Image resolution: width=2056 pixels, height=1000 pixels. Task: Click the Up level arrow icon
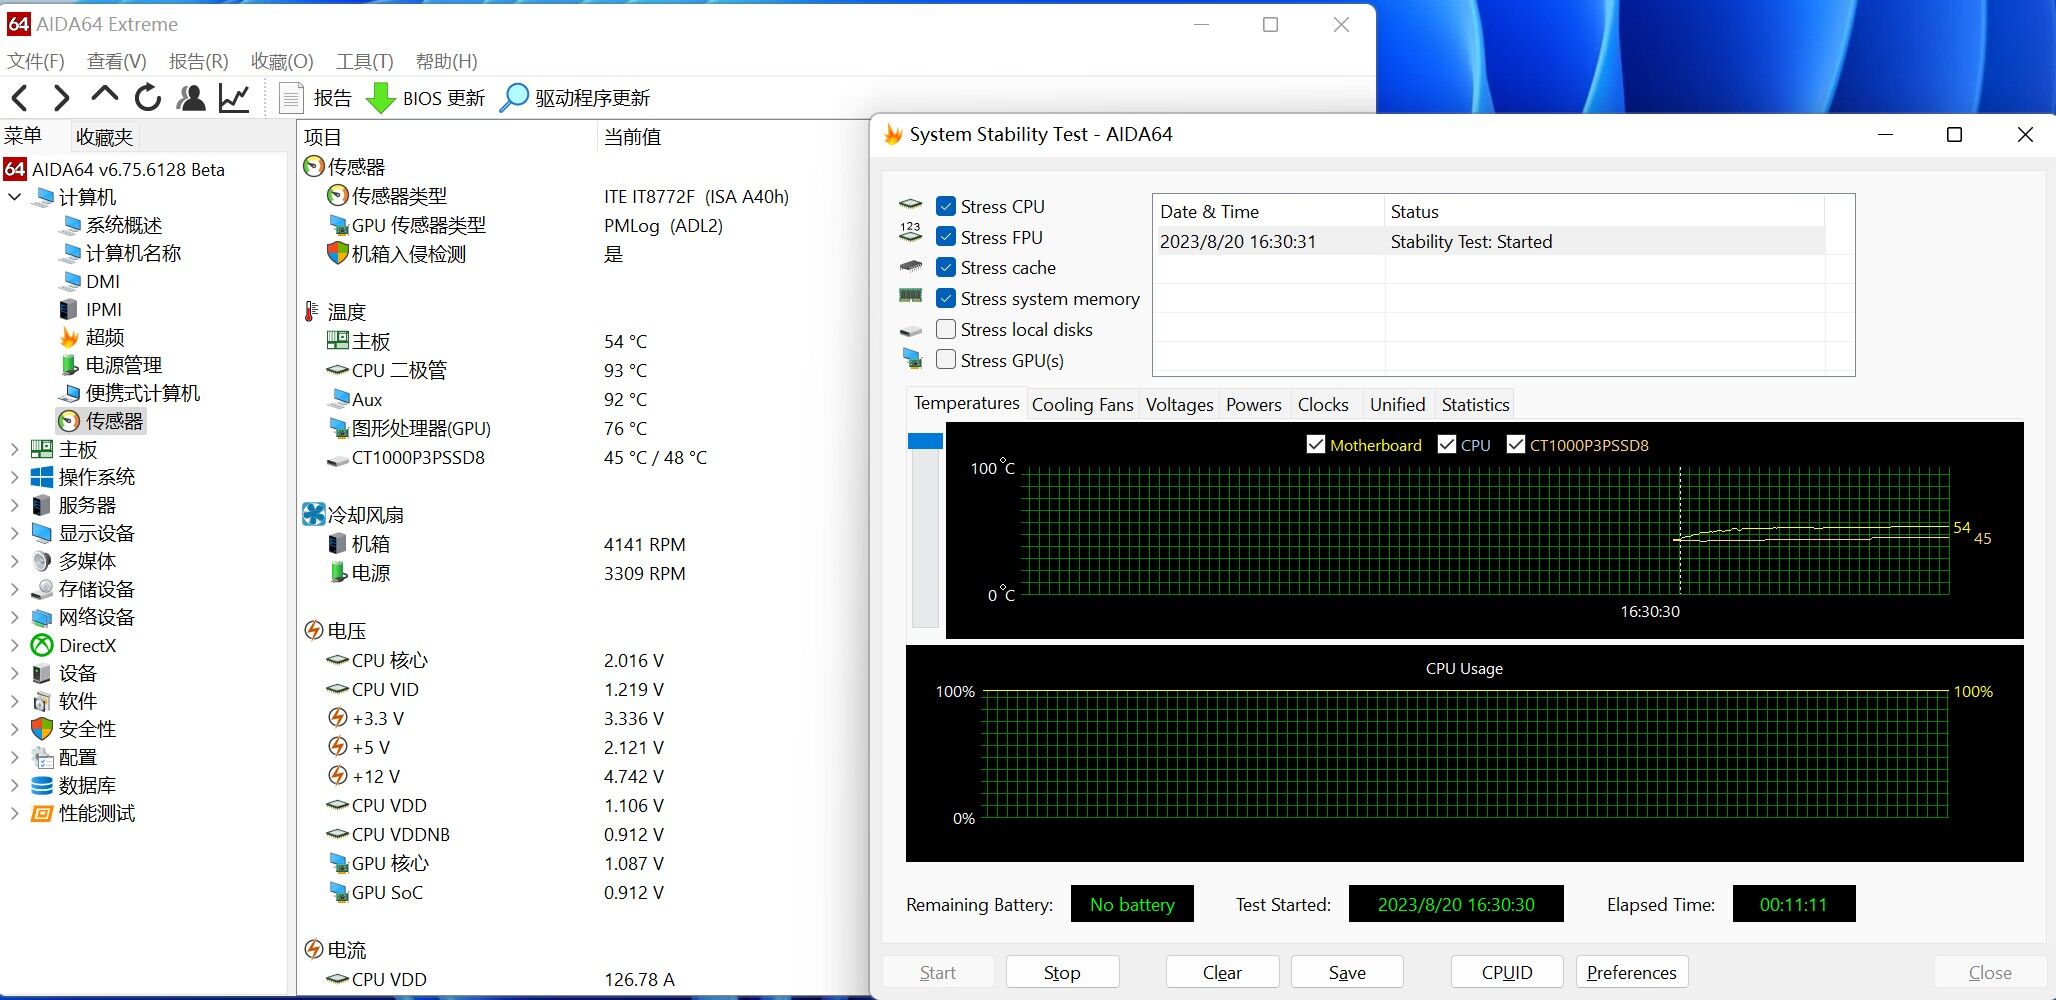[x=104, y=96]
